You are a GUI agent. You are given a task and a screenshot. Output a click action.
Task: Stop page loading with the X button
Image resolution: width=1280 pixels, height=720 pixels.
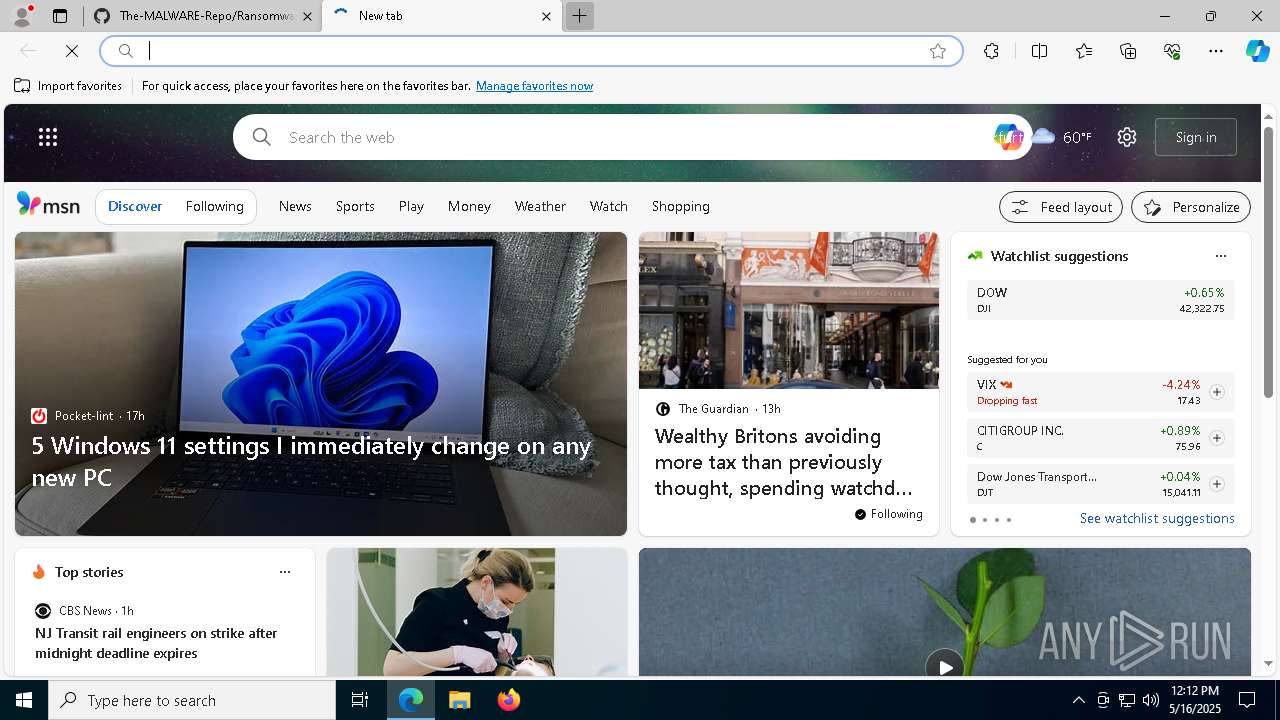[72, 51]
